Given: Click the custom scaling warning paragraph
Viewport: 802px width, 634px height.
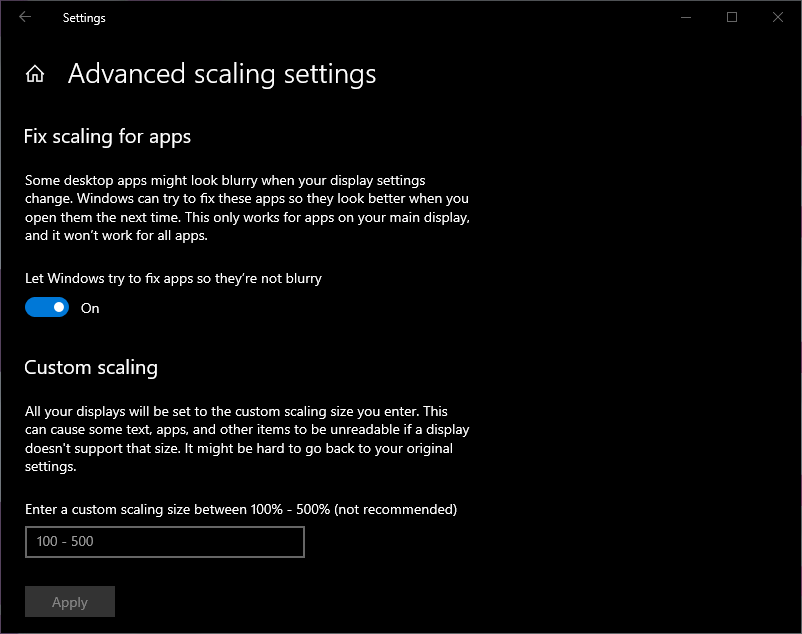Looking at the screenshot, I should 246,439.
